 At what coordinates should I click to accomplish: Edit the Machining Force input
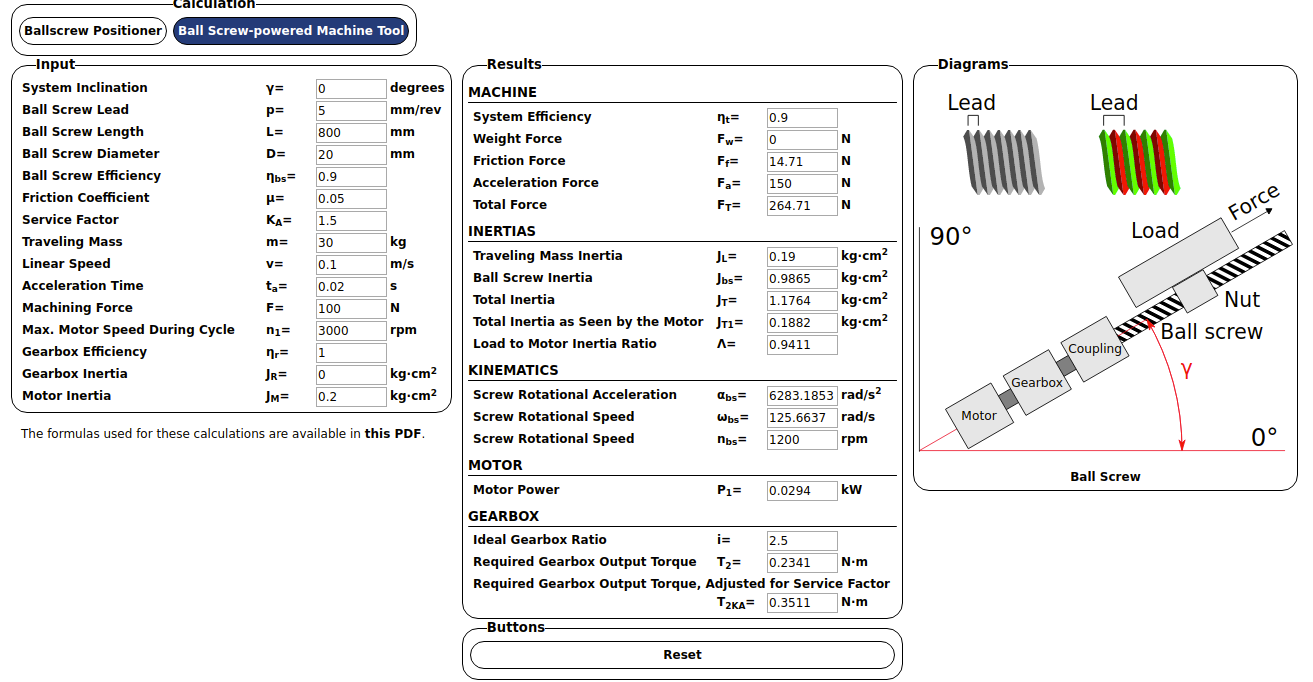point(351,309)
